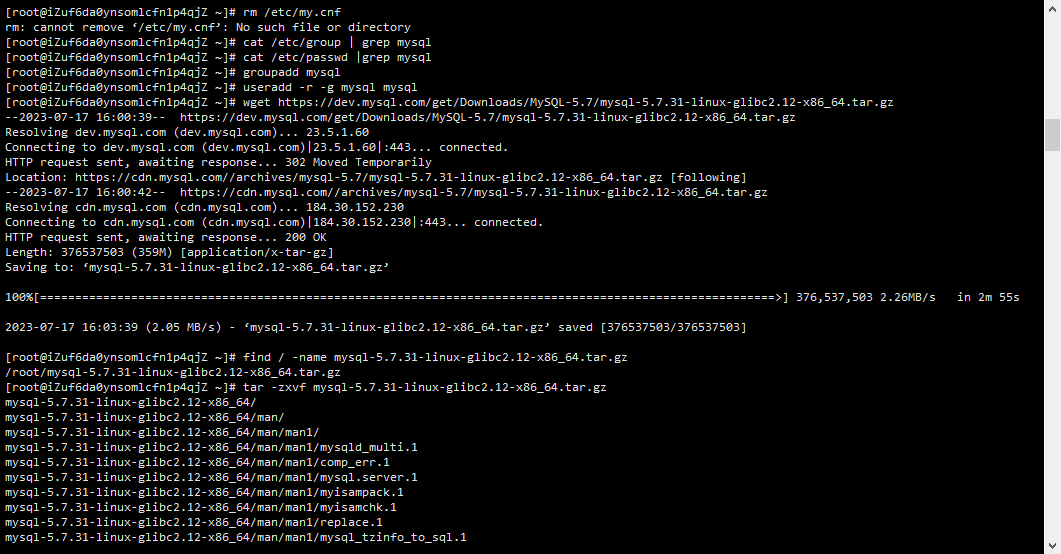Click the 'tar -zxvf' extraction command
This screenshot has height=554, width=1061.
tap(424, 388)
